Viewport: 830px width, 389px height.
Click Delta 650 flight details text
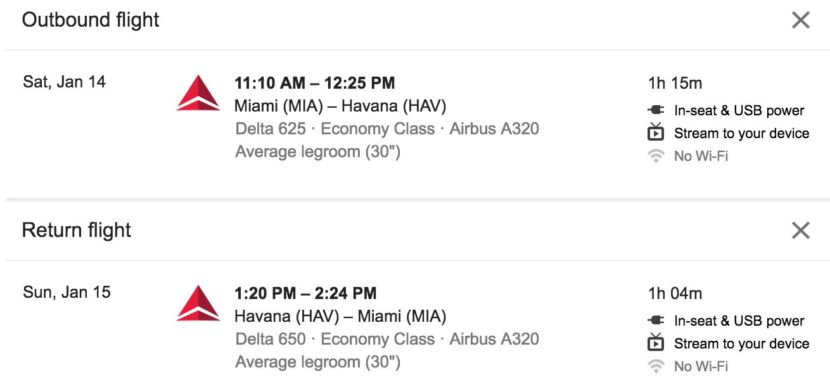click(x=387, y=339)
